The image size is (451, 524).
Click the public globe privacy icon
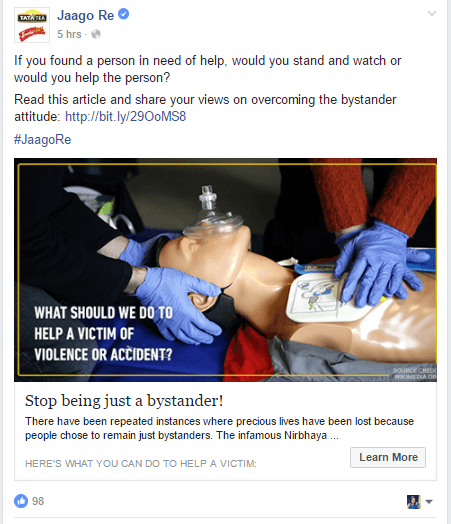pos(96,34)
